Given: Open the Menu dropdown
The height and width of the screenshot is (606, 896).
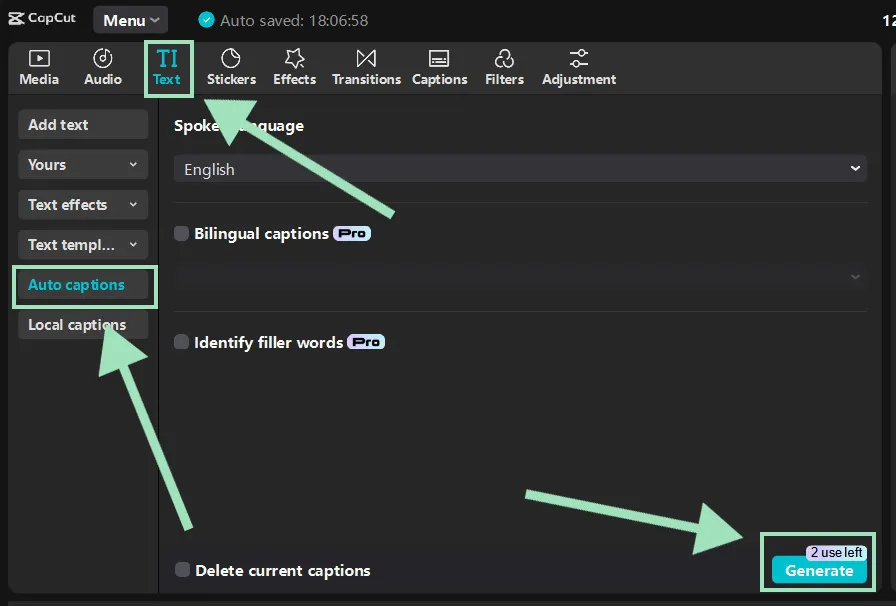Looking at the screenshot, I should (x=131, y=20).
